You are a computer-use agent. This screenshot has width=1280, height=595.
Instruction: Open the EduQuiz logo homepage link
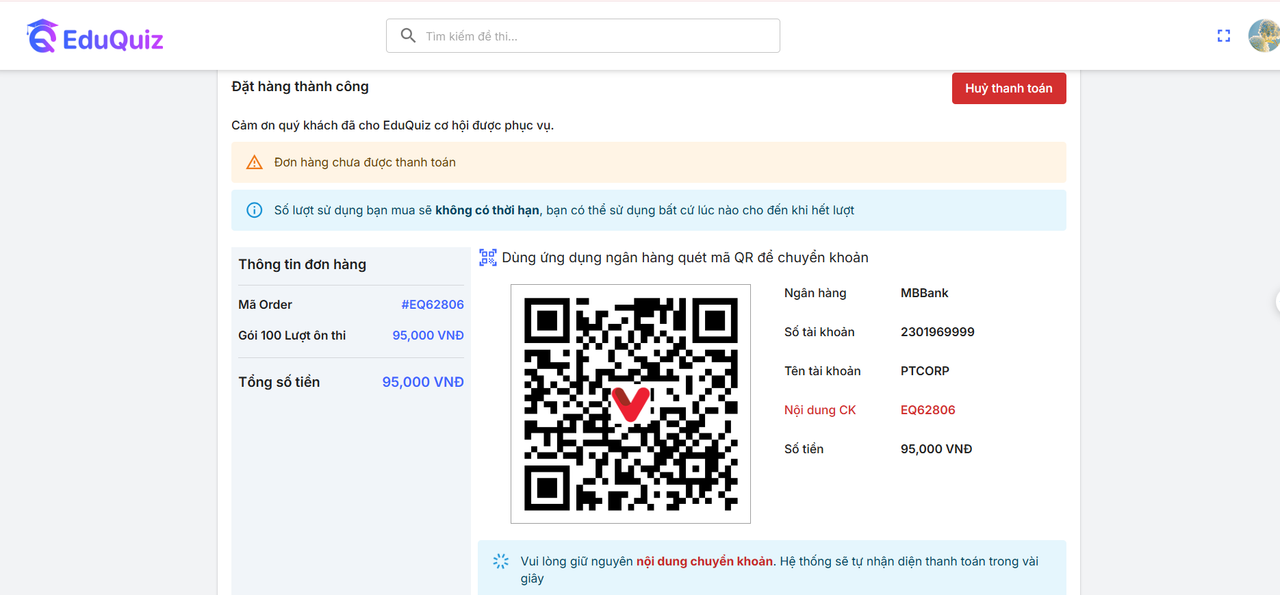pos(94,38)
